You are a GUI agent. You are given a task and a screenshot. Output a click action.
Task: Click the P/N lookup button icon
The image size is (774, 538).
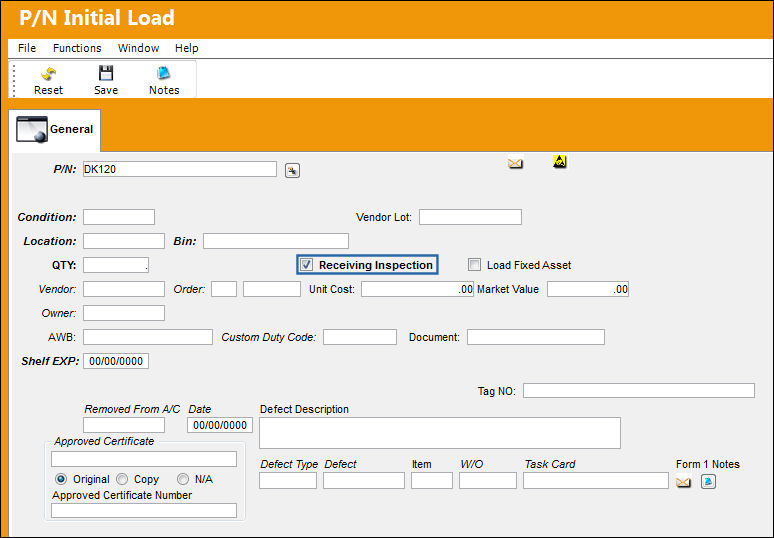[292, 171]
